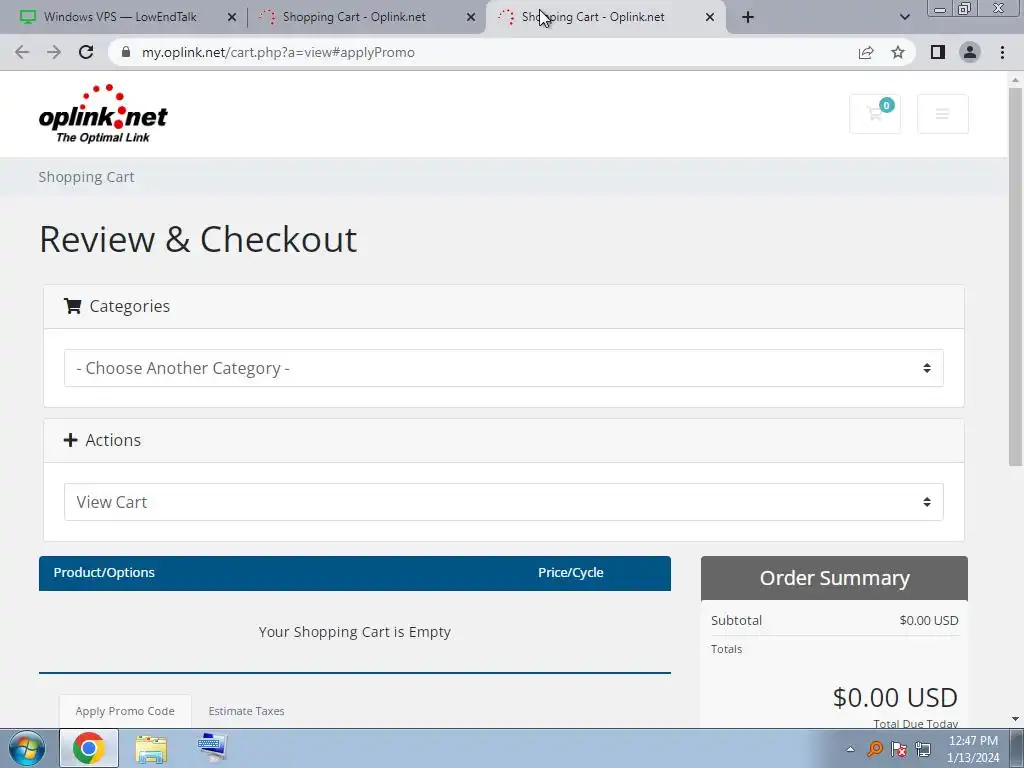
Task: Click scrollbar down arrow
Action: pos(1015,719)
